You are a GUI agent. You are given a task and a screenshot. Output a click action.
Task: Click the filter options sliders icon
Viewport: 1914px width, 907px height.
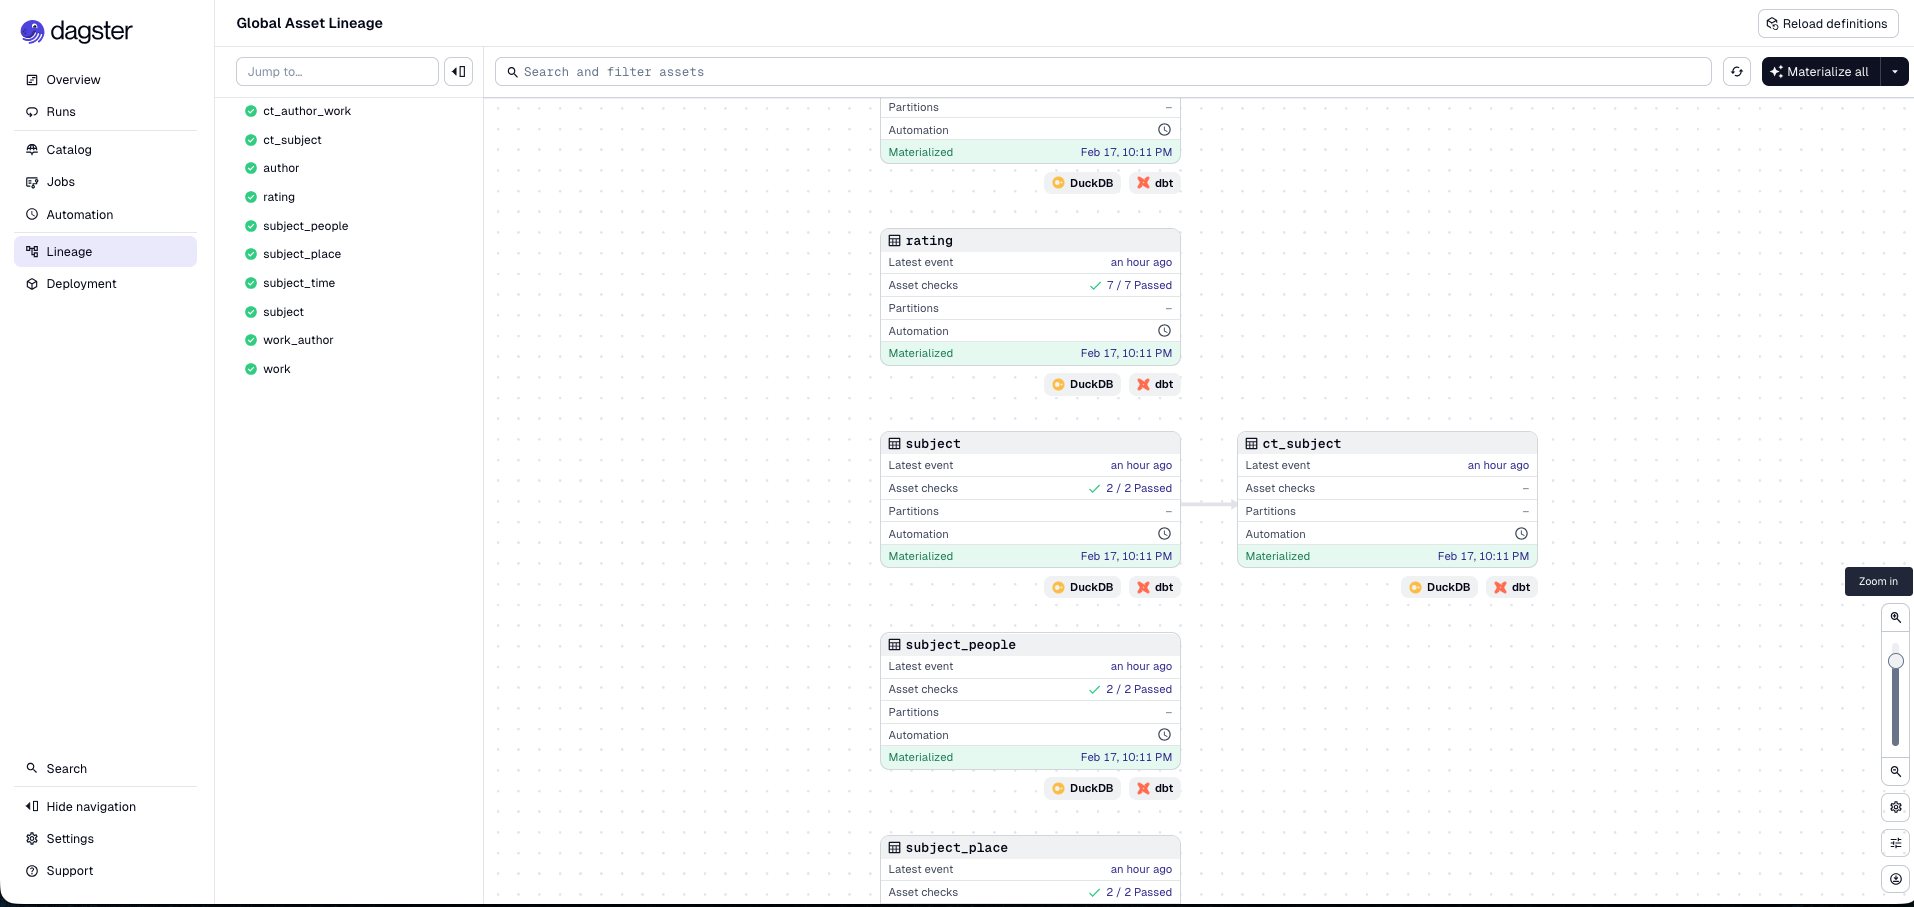(1895, 843)
